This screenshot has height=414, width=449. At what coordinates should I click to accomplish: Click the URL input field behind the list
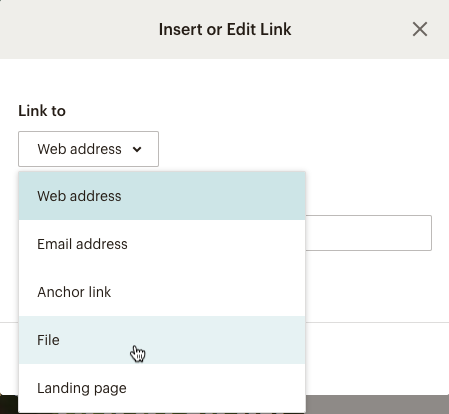[x=368, y=233]
